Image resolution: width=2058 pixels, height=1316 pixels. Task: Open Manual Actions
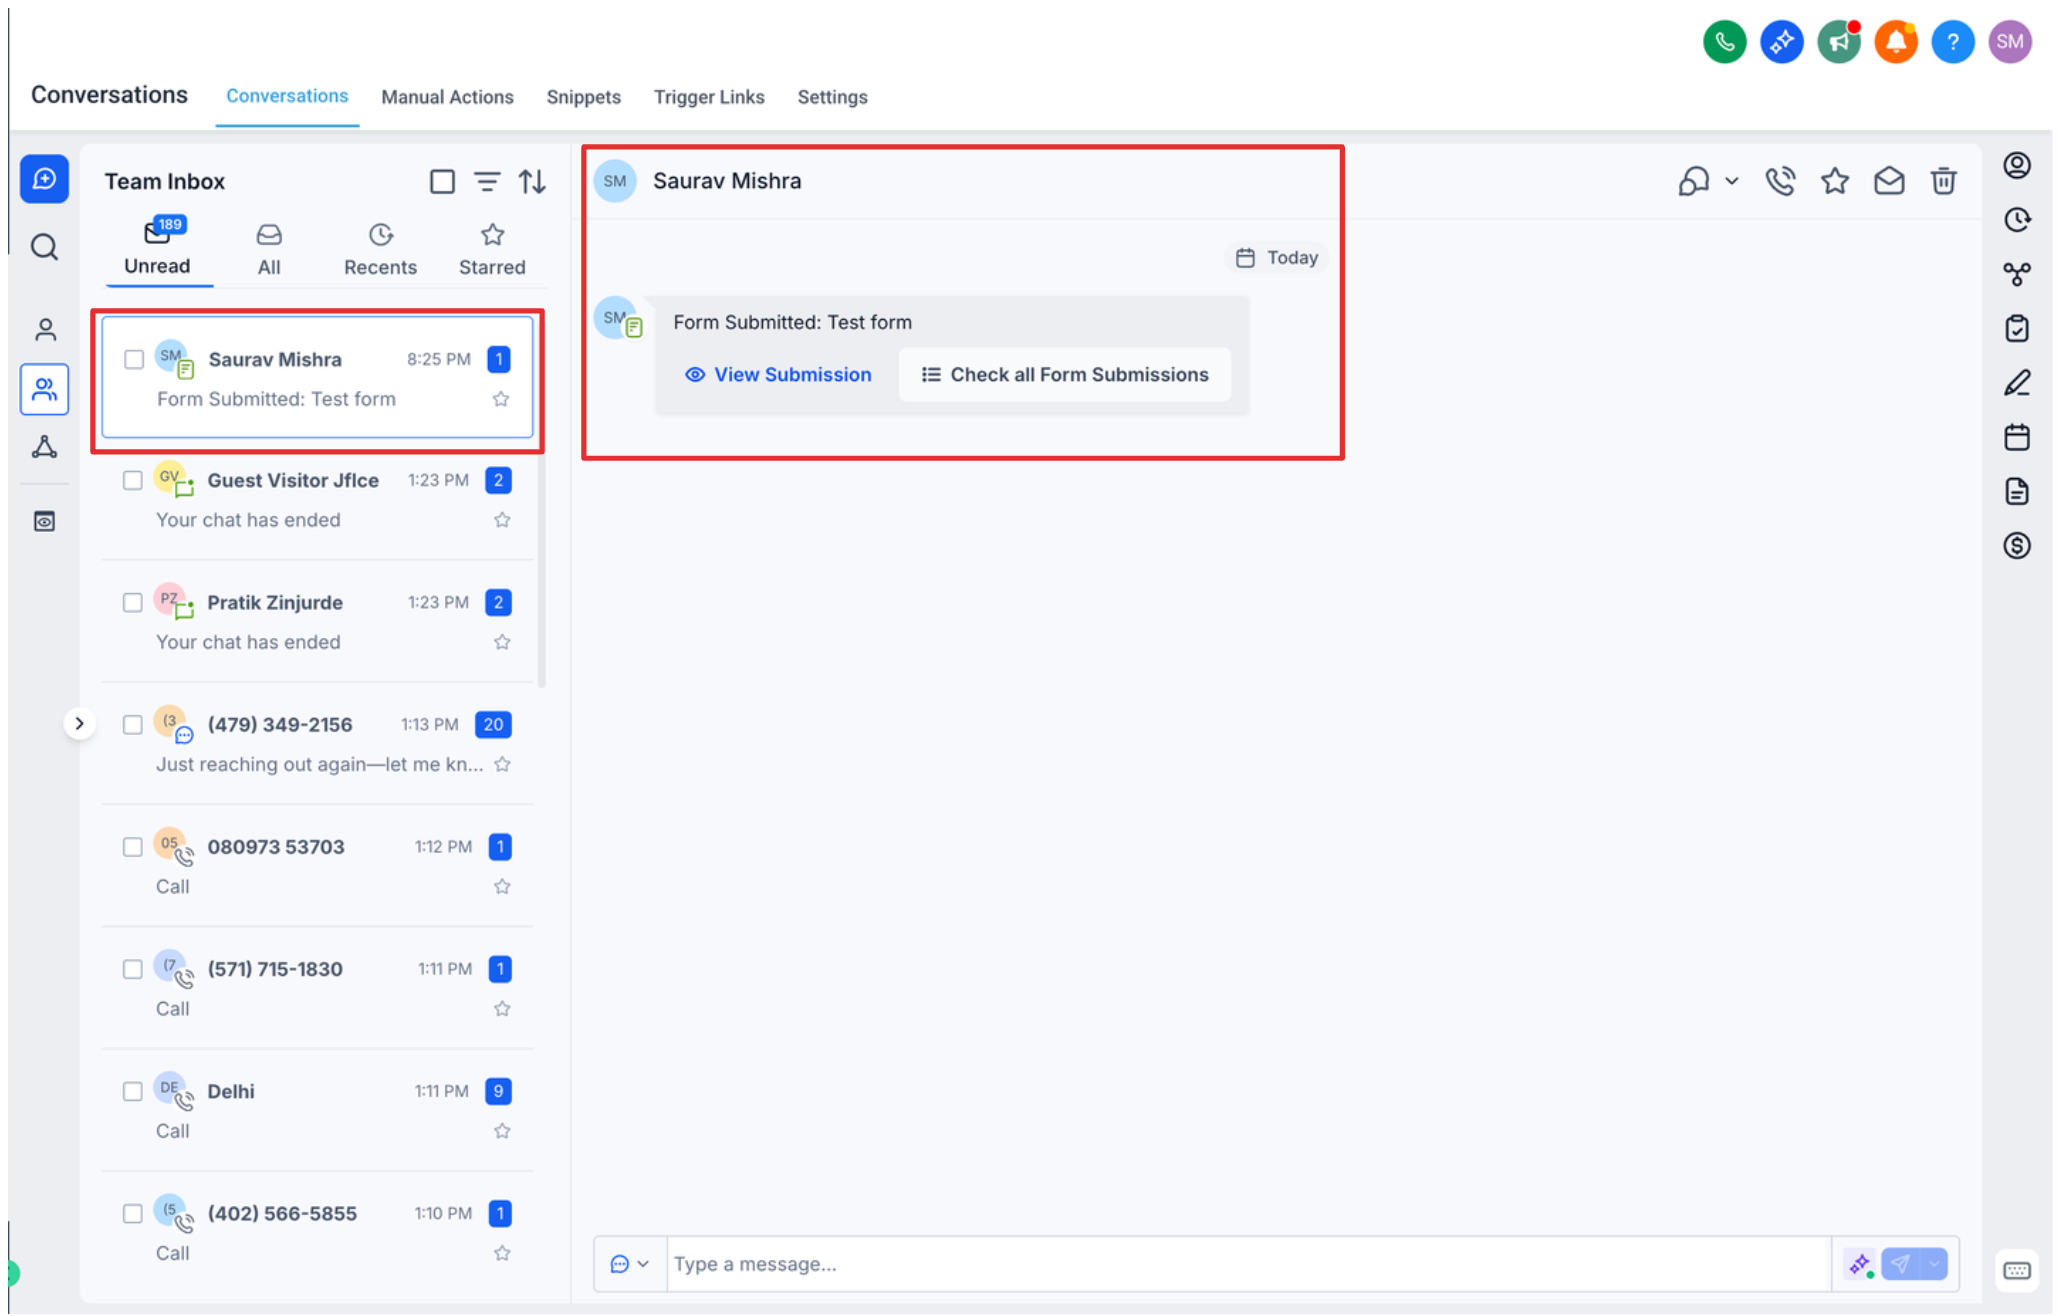[447, 97]
